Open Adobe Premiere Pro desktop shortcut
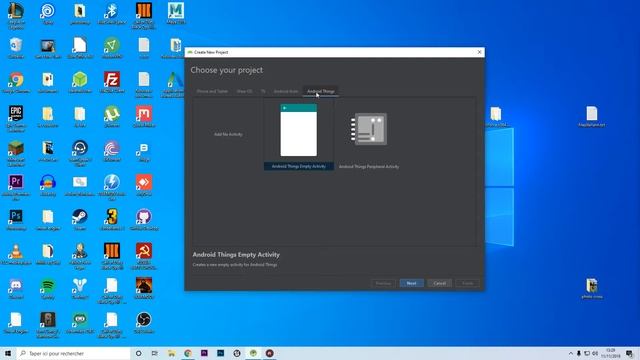 16,188
